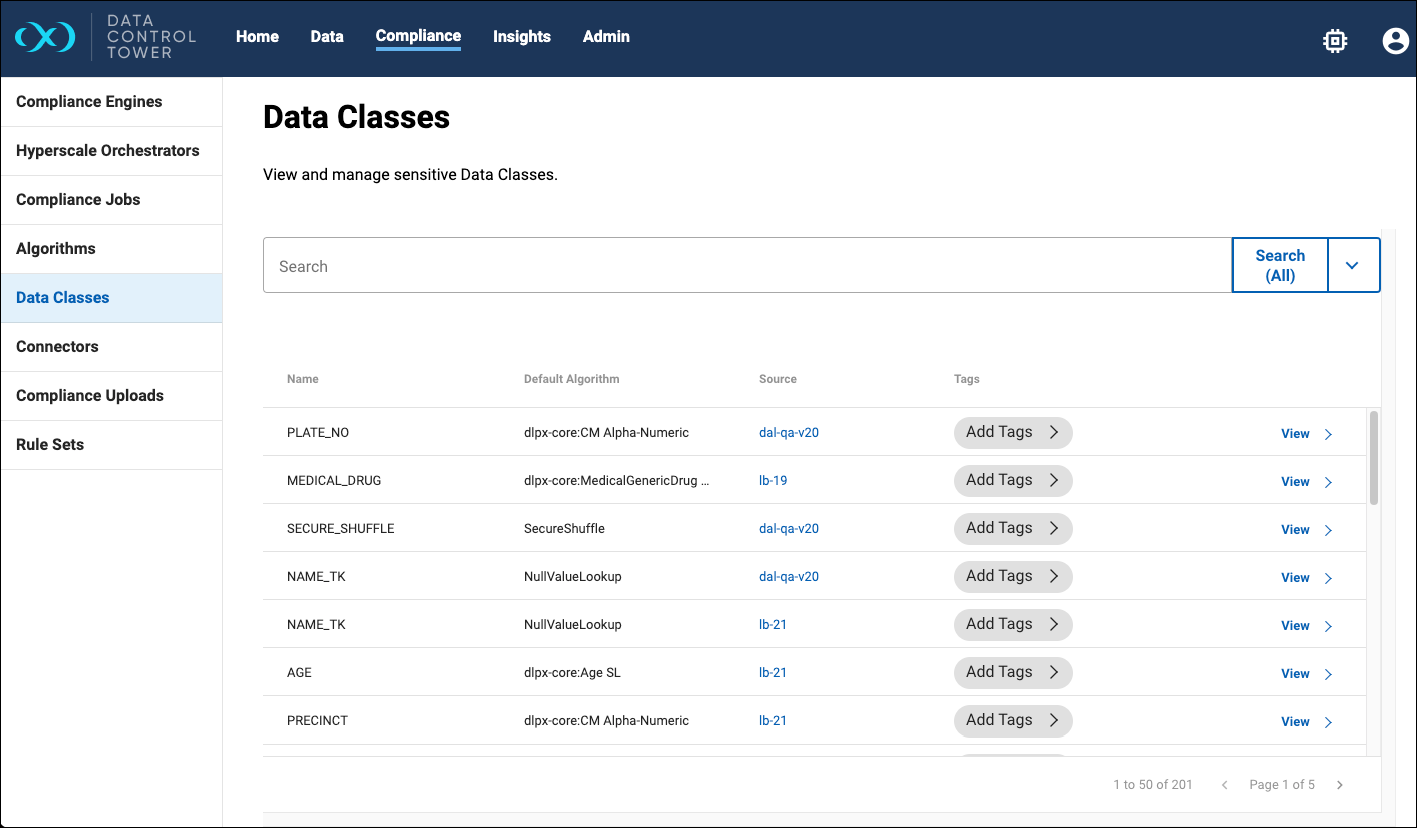
Task: Open the Insights menu tab
Action: [521, 37]
